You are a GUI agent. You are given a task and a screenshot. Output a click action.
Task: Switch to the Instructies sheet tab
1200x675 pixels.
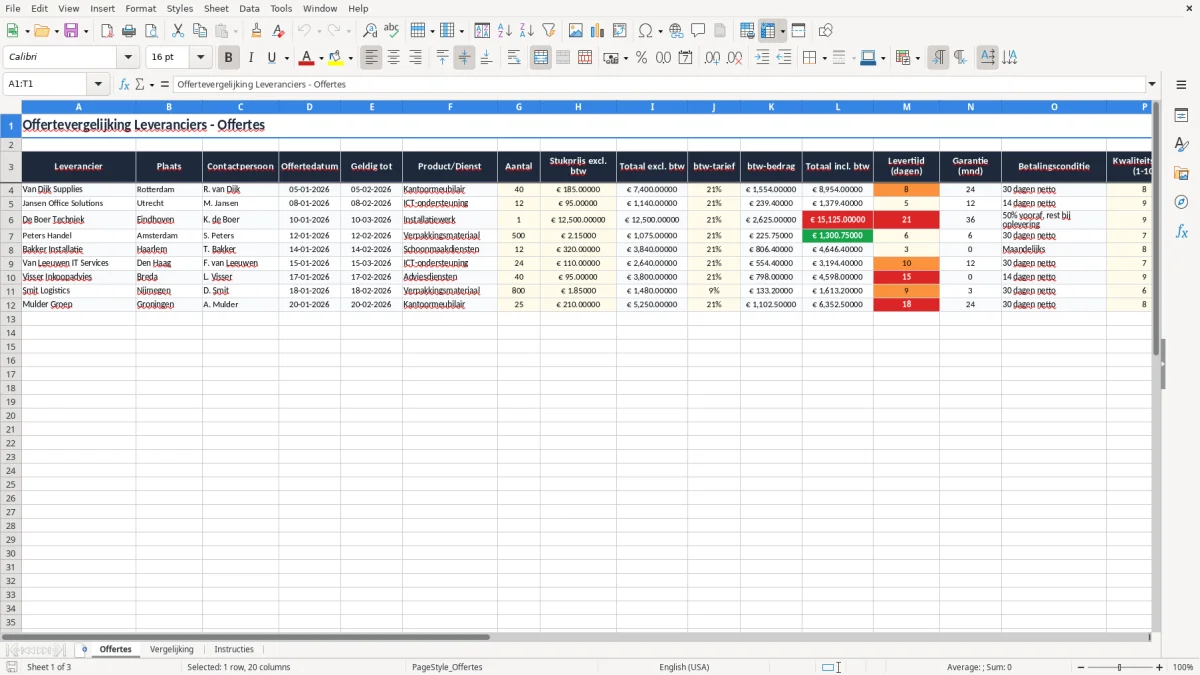tap(234, 649)
